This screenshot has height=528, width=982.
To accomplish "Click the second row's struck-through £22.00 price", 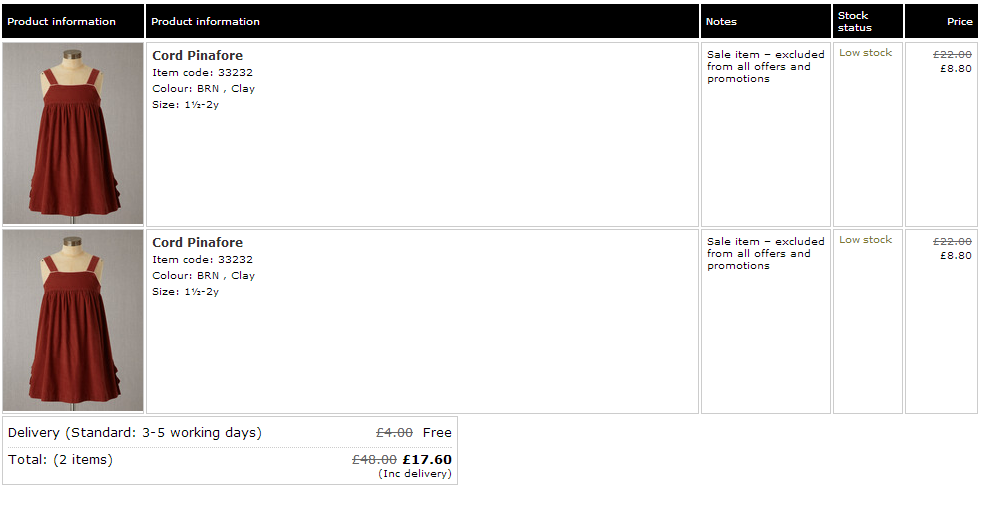I will pyautogui.click(x=952, y=242).
